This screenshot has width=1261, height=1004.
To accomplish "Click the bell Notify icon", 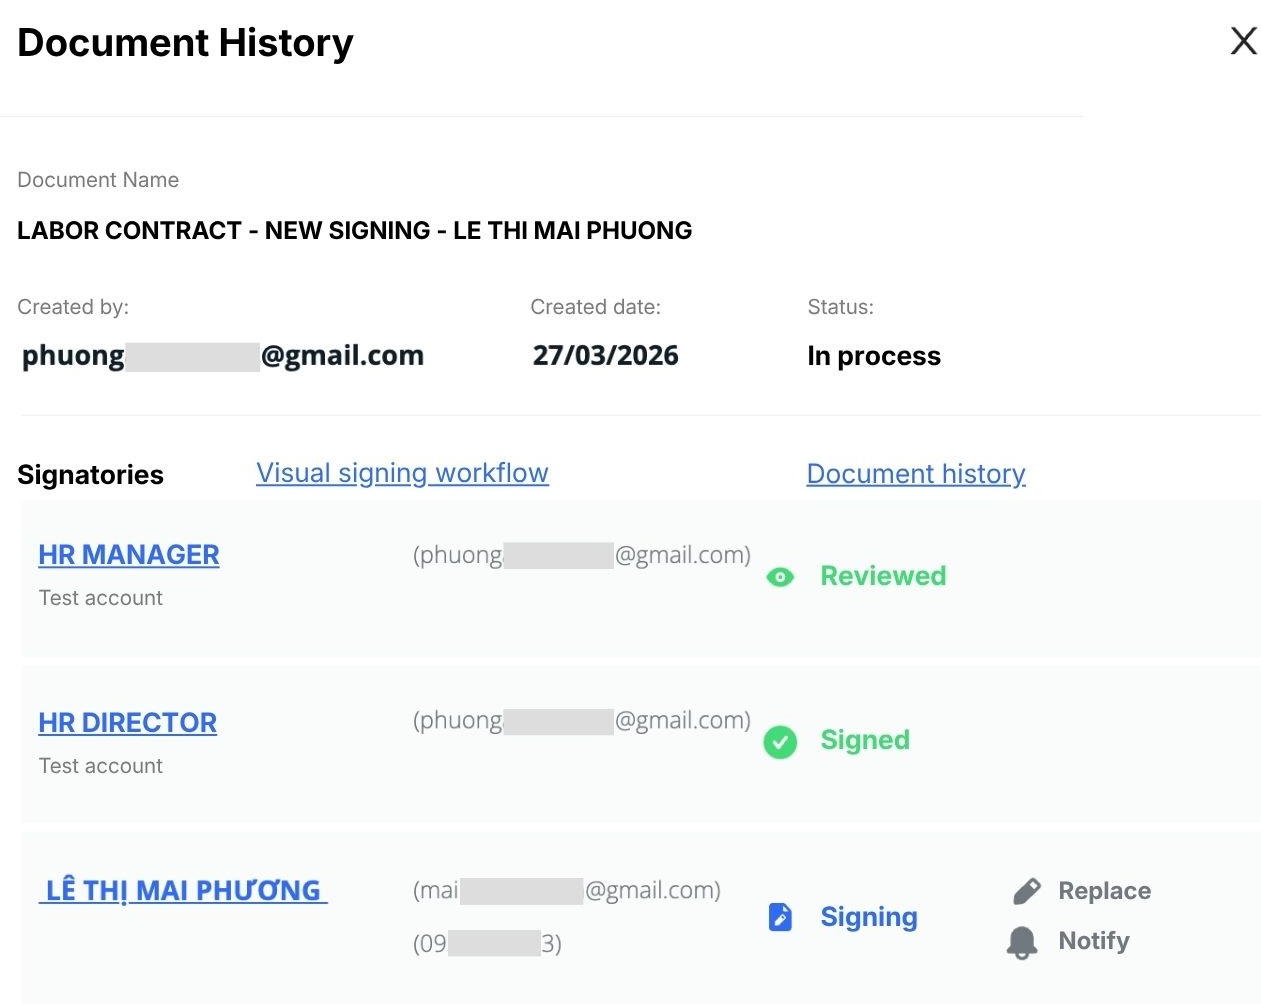I will pos(1022,942).
